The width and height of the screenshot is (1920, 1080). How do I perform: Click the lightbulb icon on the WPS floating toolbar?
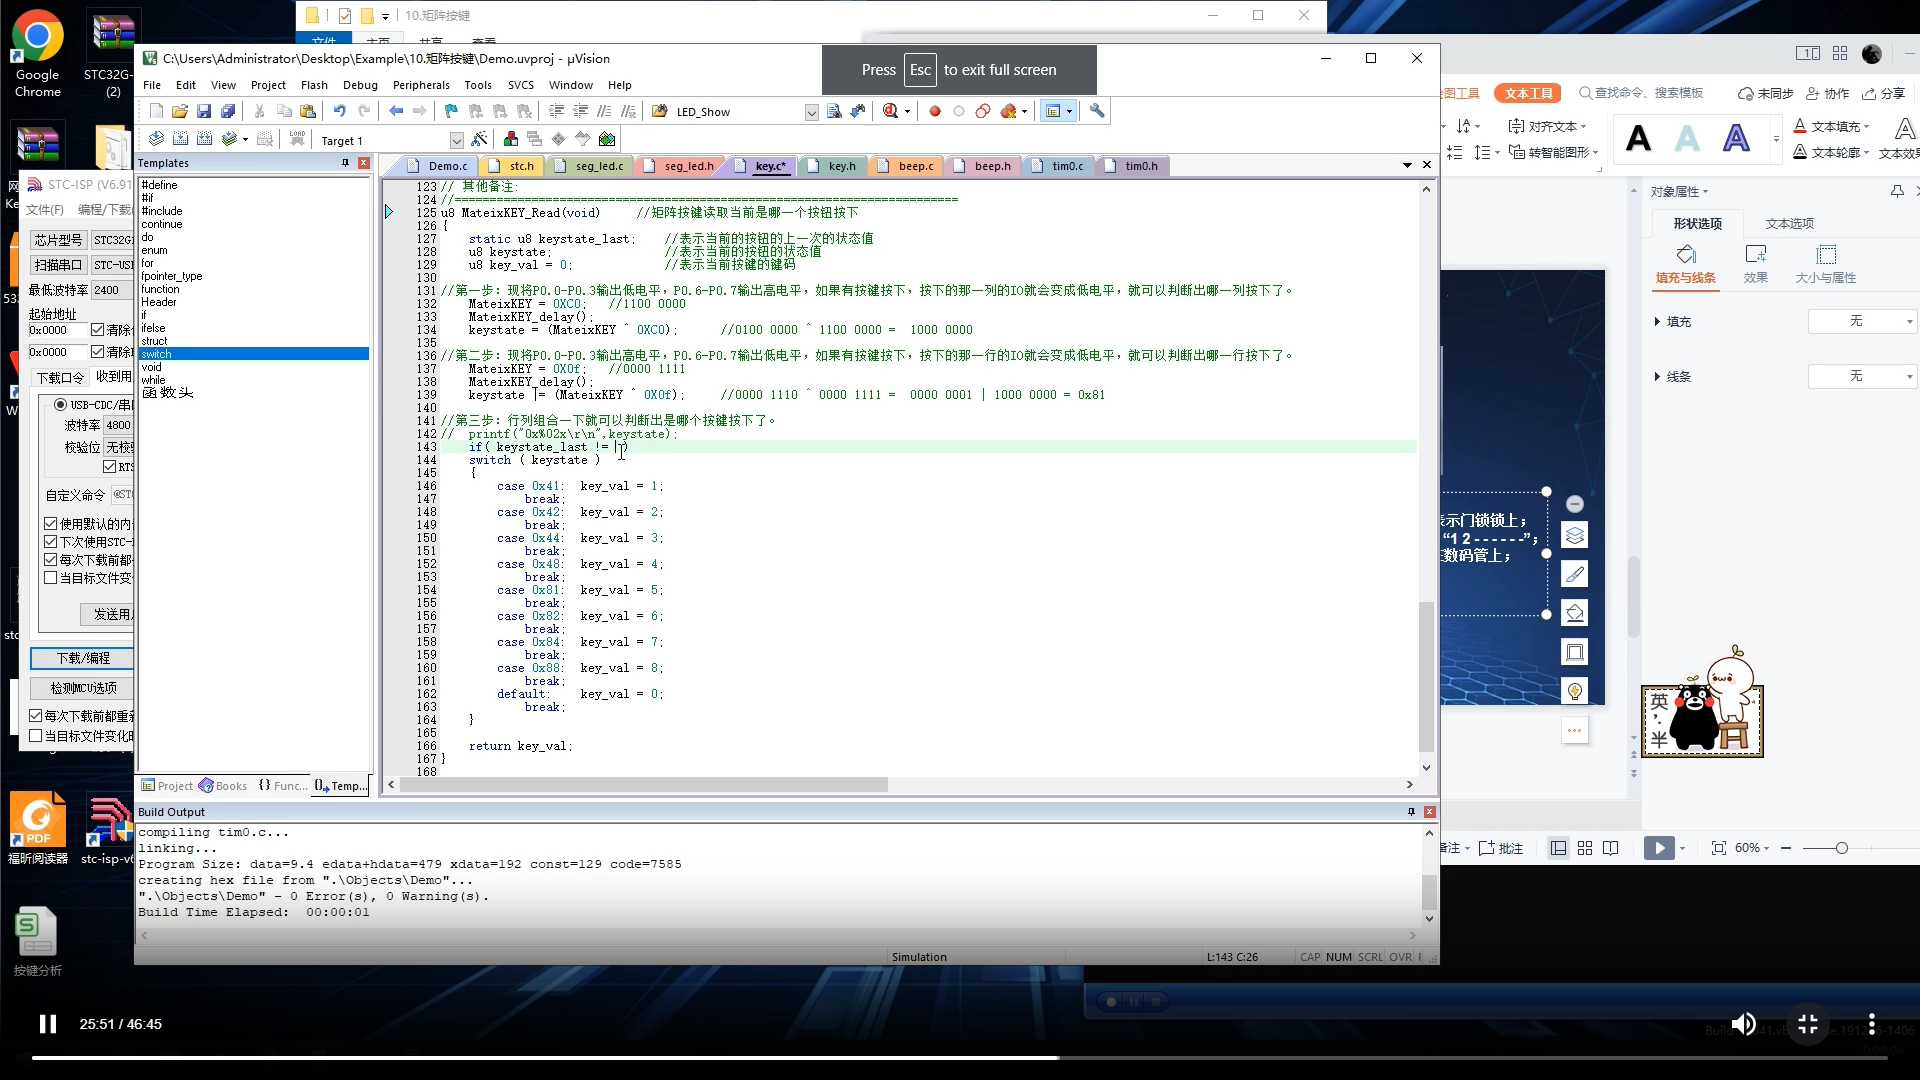coord(1575,691)
